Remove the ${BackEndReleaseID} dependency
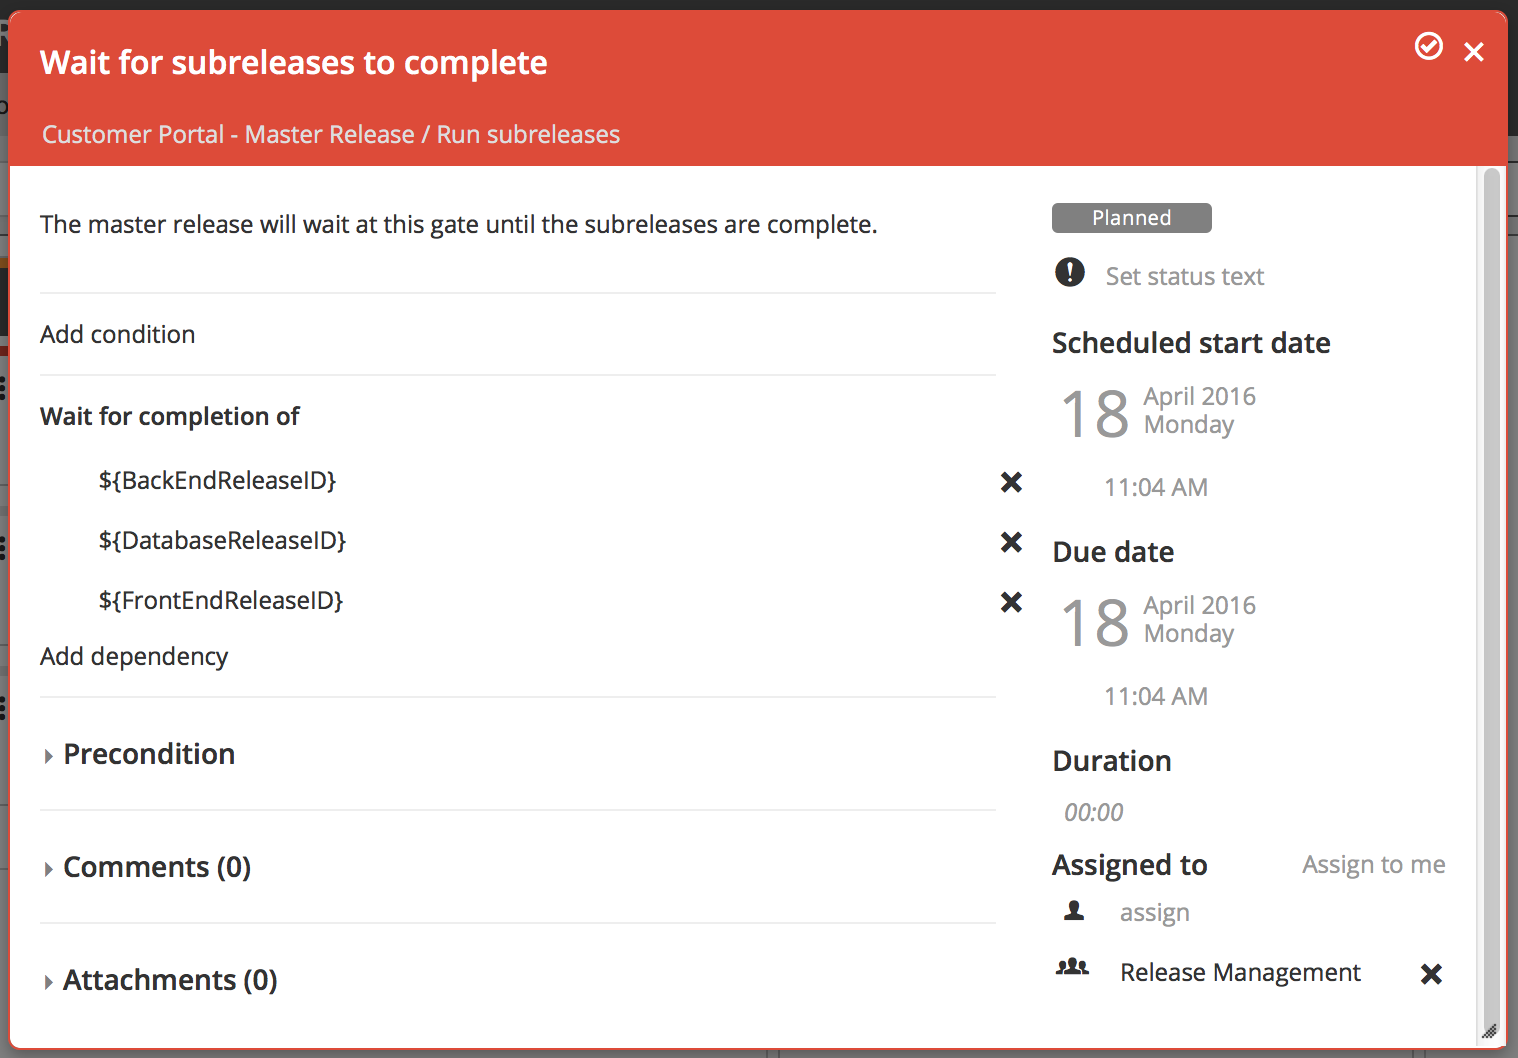This screenshot has width=1518, height=1058. 1011,482
